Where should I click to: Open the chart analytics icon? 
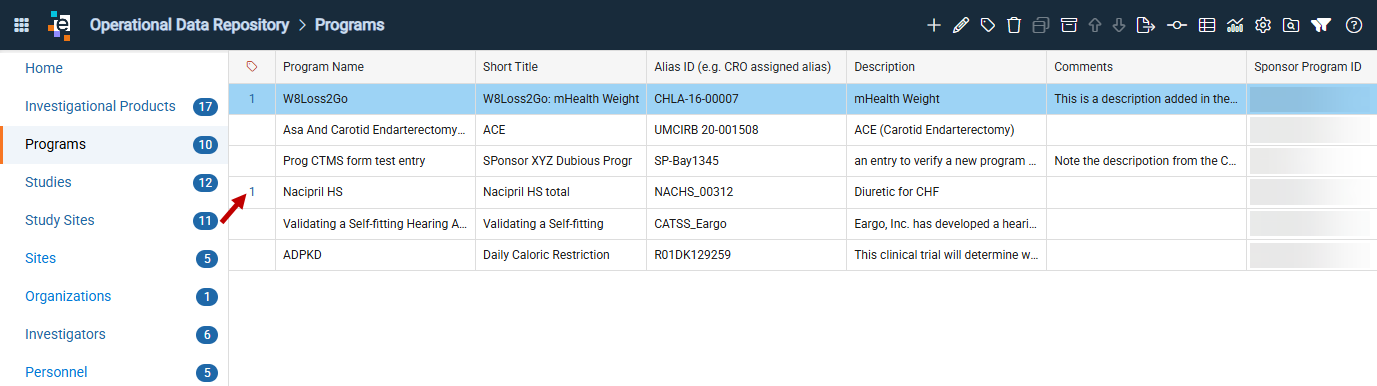(1235, 25)
